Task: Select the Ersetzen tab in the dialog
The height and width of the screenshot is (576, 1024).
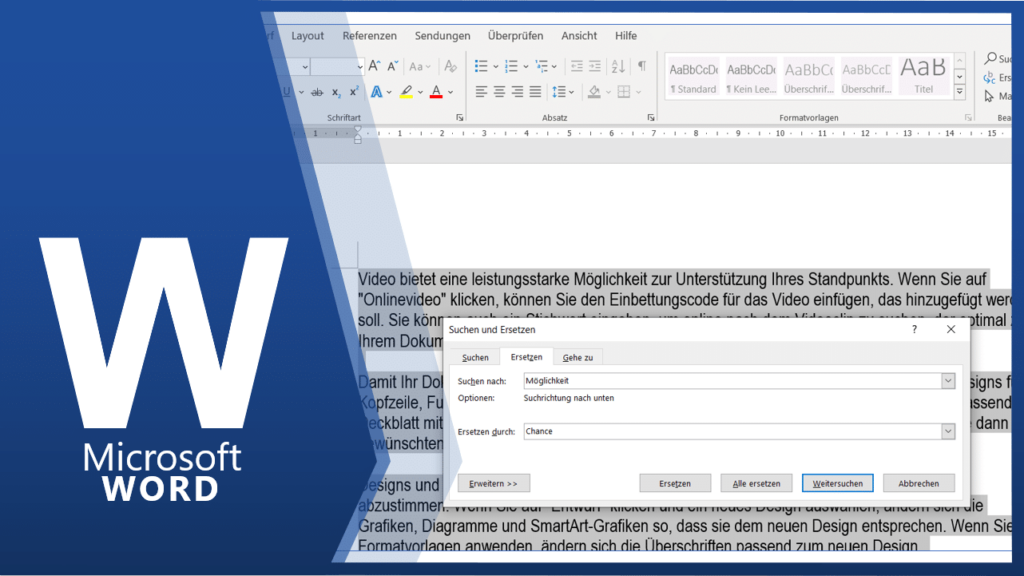Action: (x=526, y=357)
